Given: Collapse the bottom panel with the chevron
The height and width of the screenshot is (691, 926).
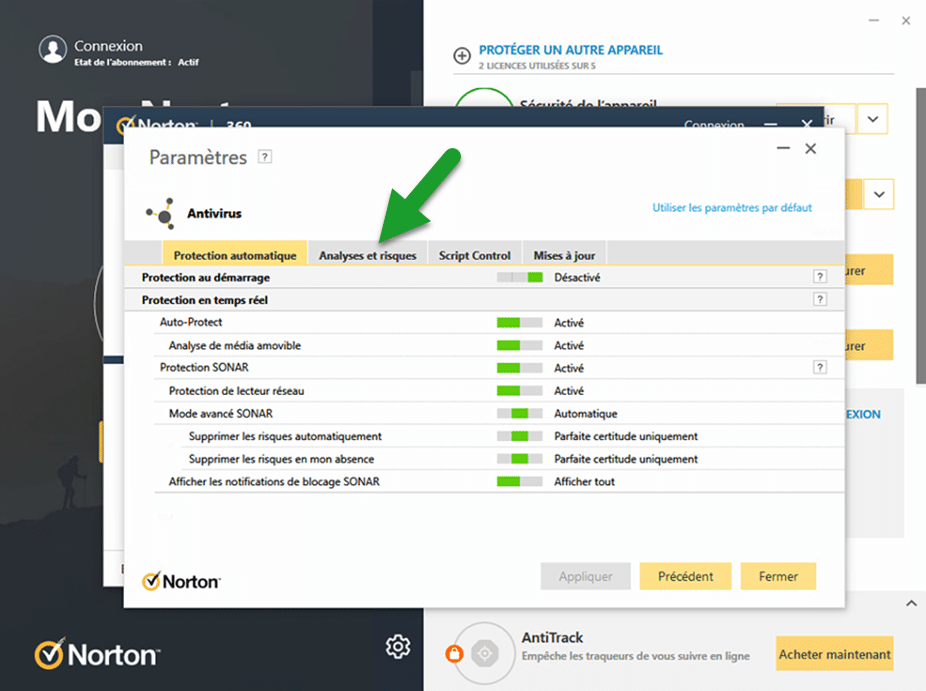Looking at the screenshot, I should click(911, 603).
